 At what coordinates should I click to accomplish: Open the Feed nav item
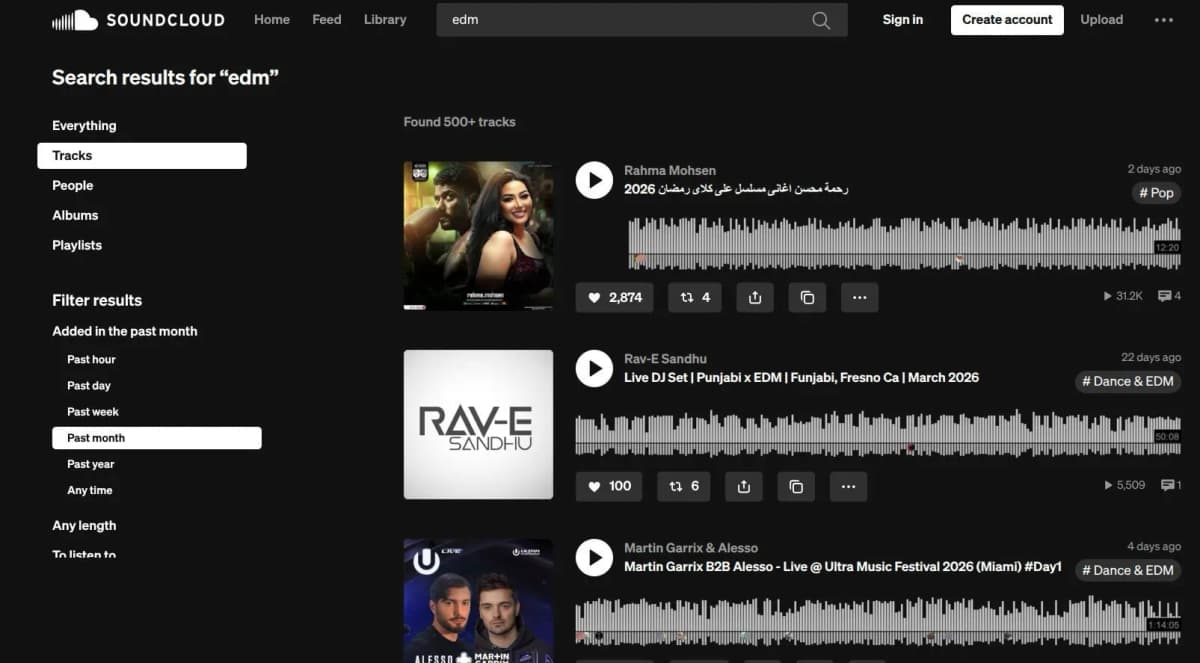click(327, 20)
